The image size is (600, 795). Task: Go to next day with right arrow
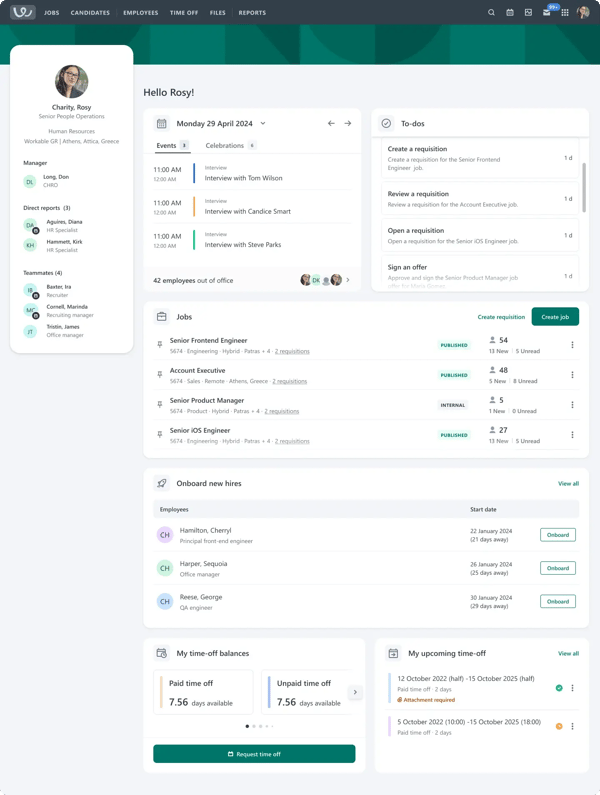[x=348, y=123]
